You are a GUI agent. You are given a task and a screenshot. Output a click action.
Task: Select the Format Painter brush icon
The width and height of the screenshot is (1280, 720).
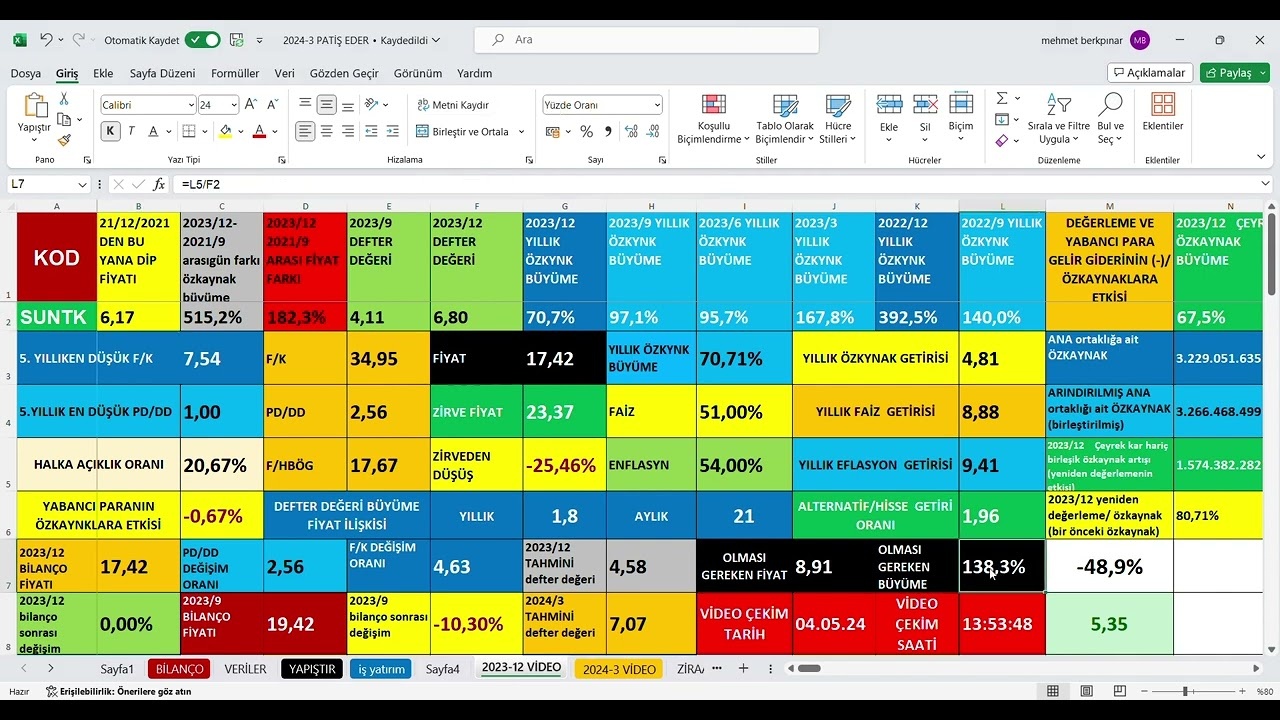coord(64,141)
